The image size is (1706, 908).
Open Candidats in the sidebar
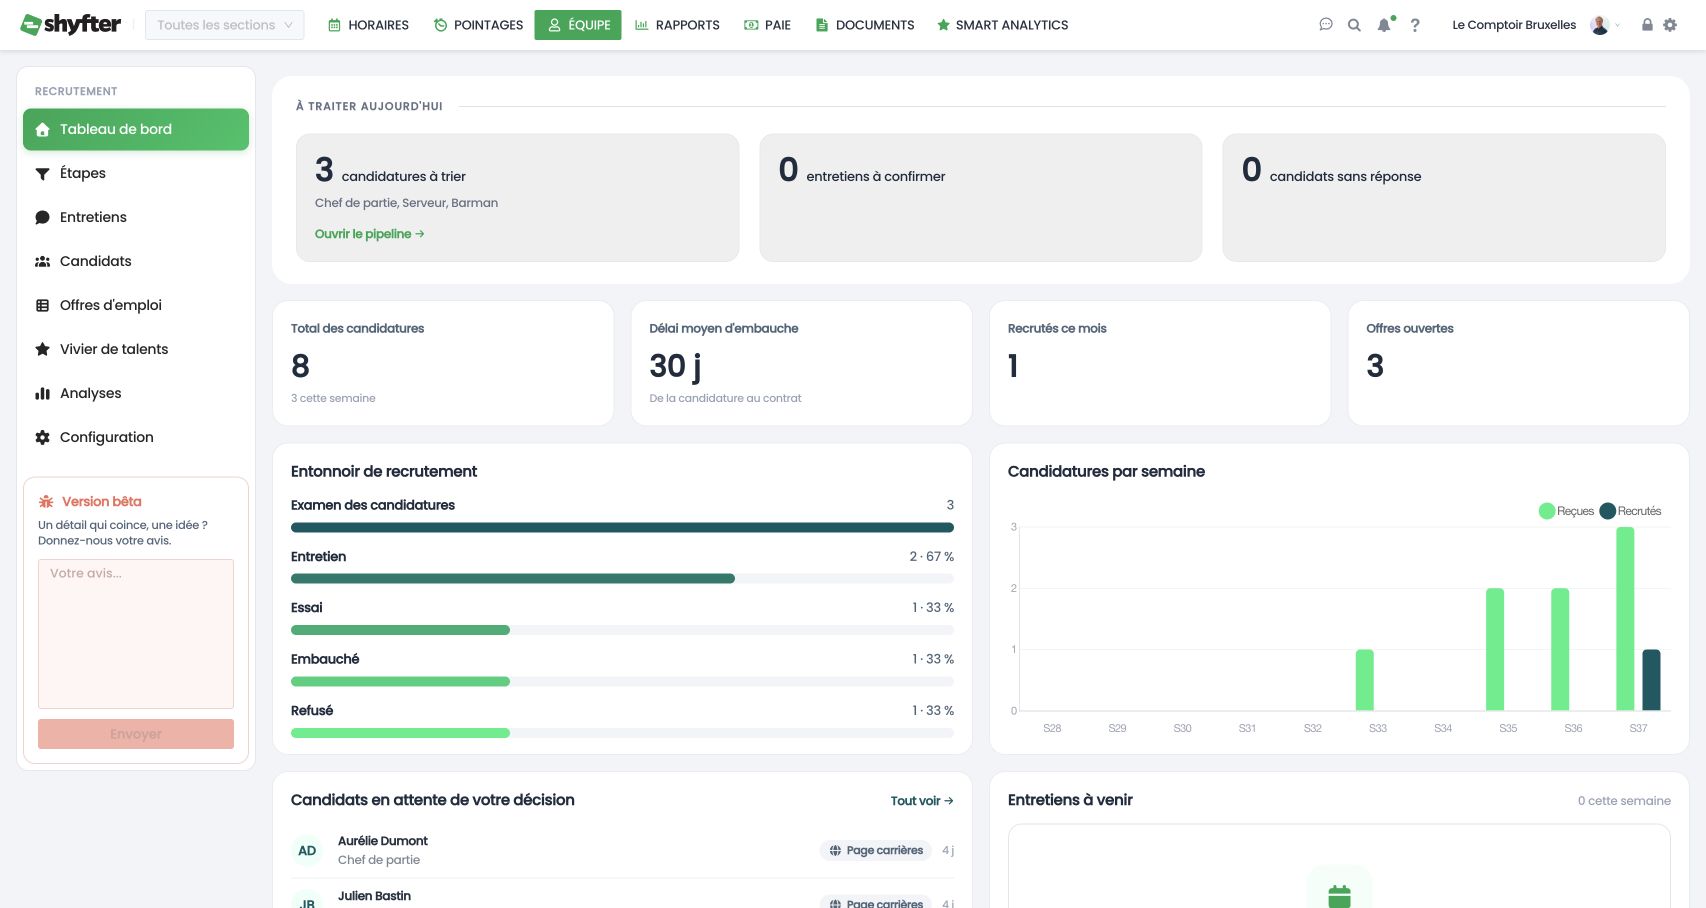coord(136,261)
